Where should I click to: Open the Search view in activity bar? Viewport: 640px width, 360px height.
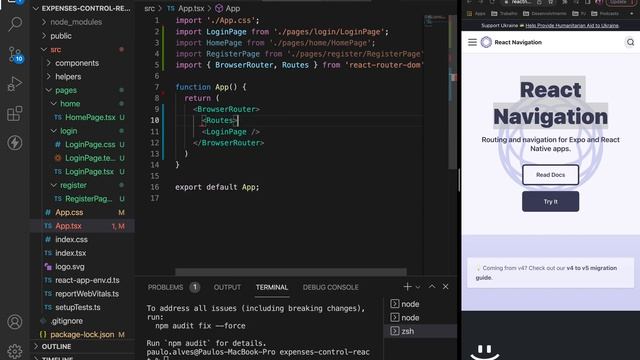(15, 24)
